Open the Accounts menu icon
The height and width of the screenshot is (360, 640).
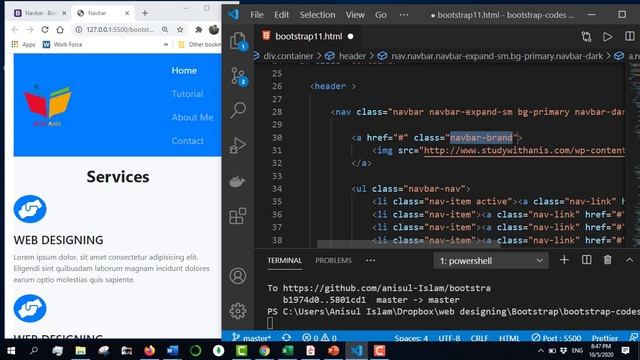tap(238, 276)
